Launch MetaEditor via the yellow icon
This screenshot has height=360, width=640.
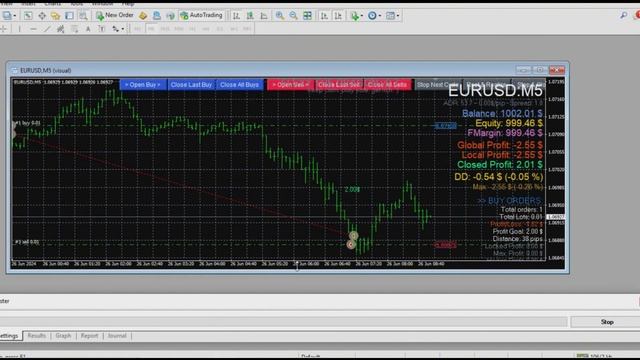point(143,16)
